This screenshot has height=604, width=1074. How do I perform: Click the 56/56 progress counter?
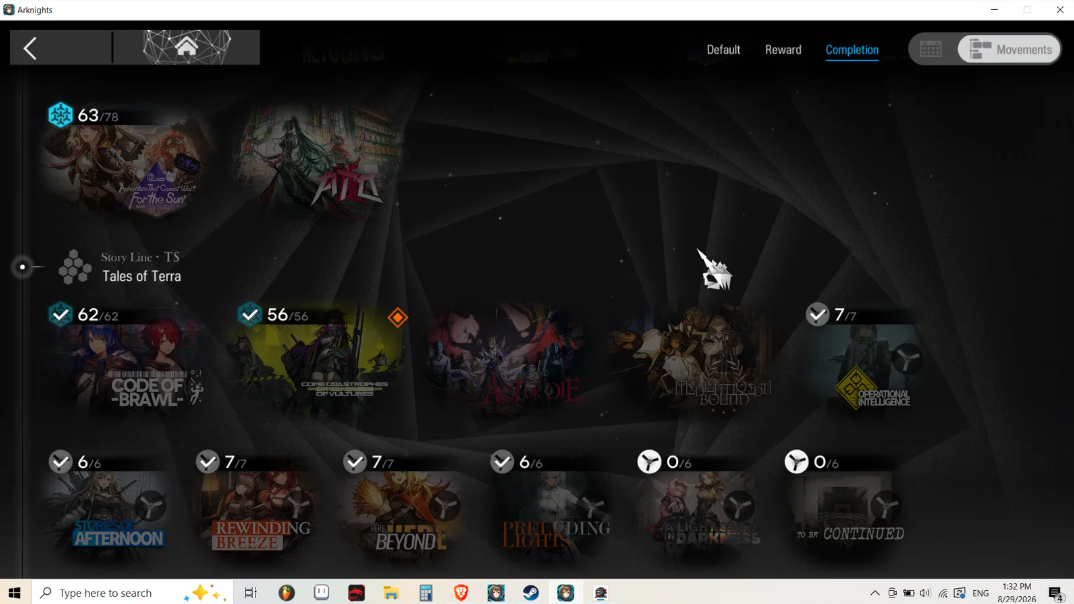[288, 315]
